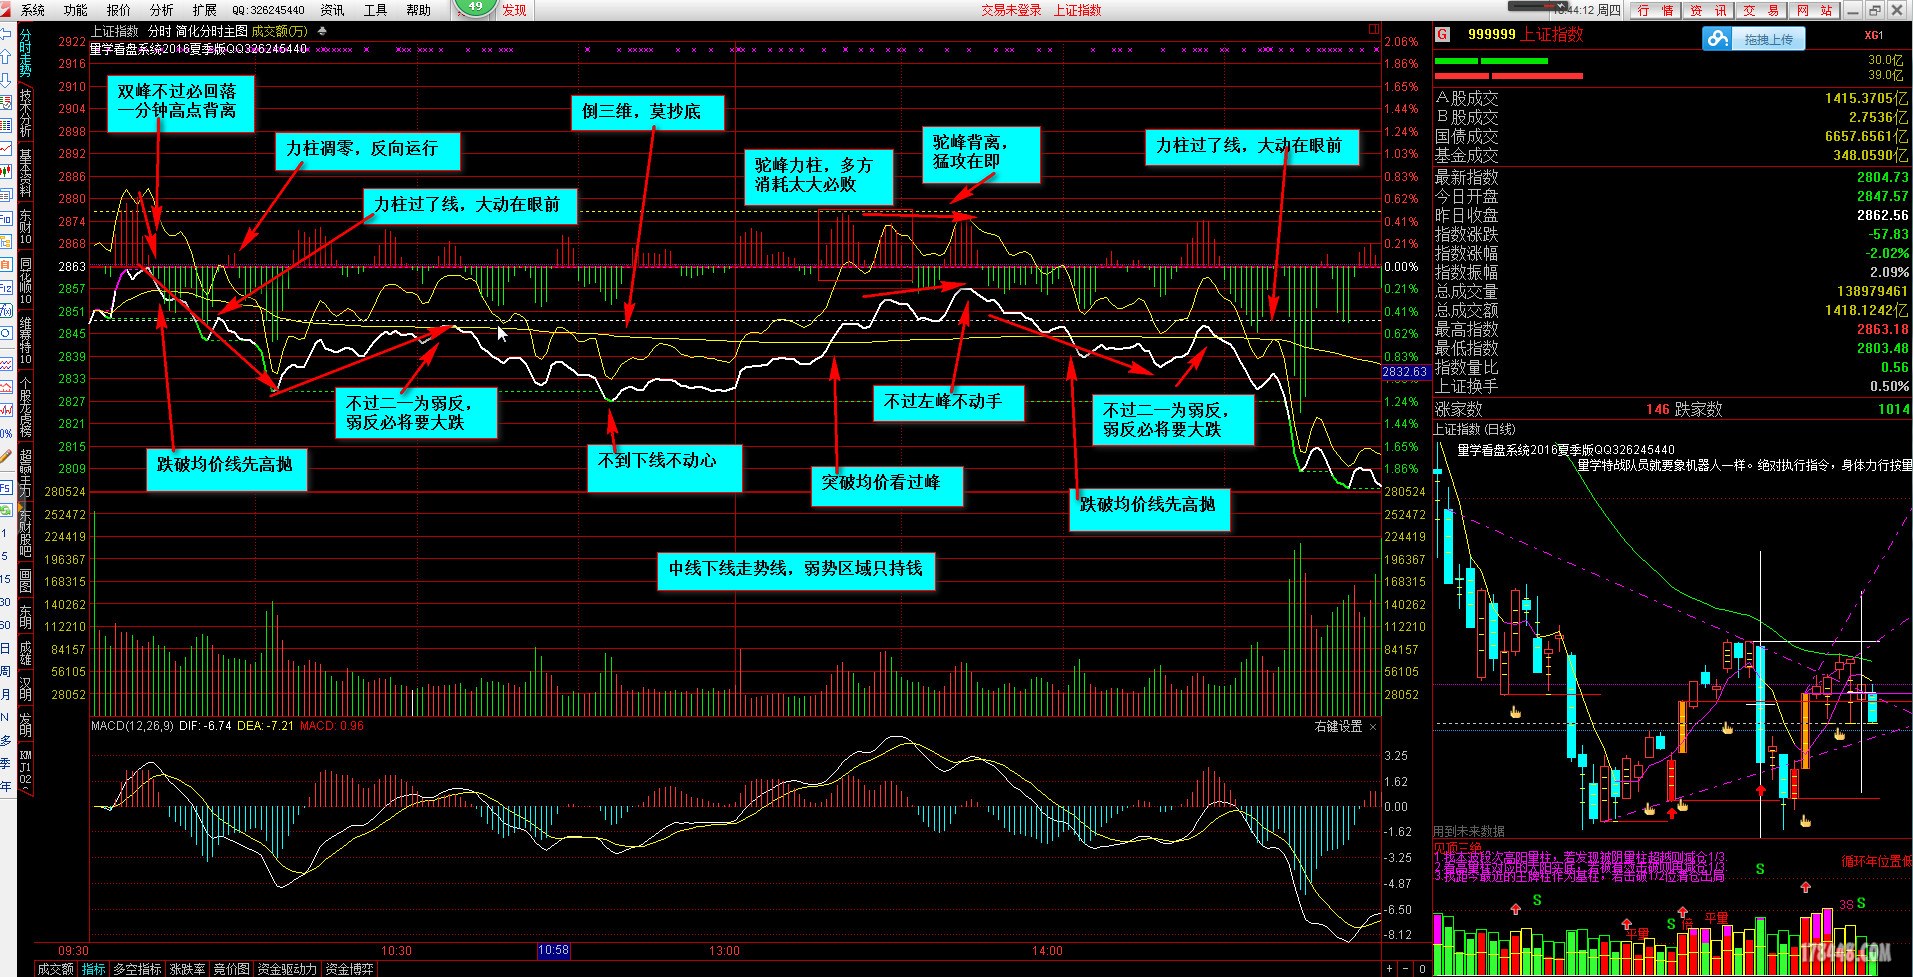
Task: Click the green 49 notification badge
Action: 475,7
